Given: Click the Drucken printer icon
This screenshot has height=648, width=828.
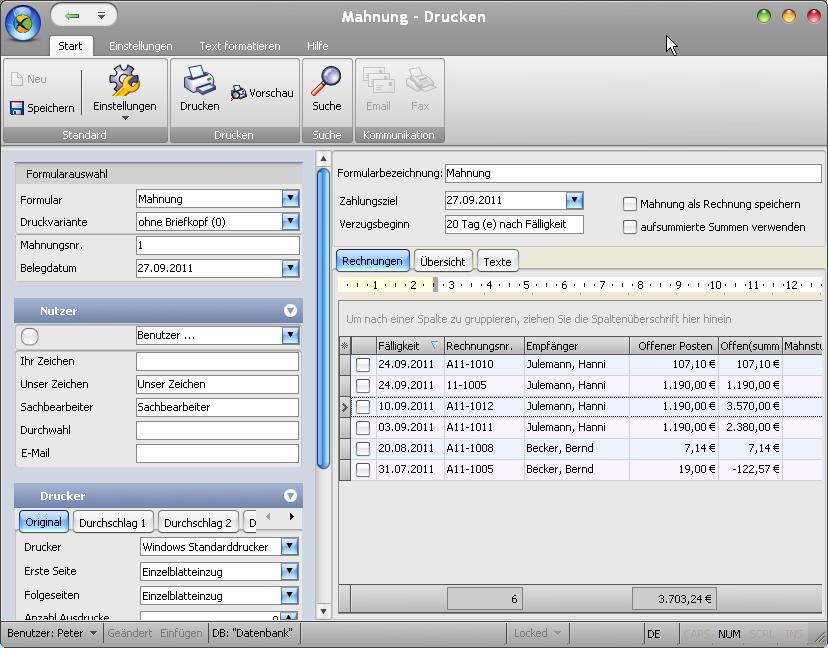Looking at the screenshot, I should 199,80.
